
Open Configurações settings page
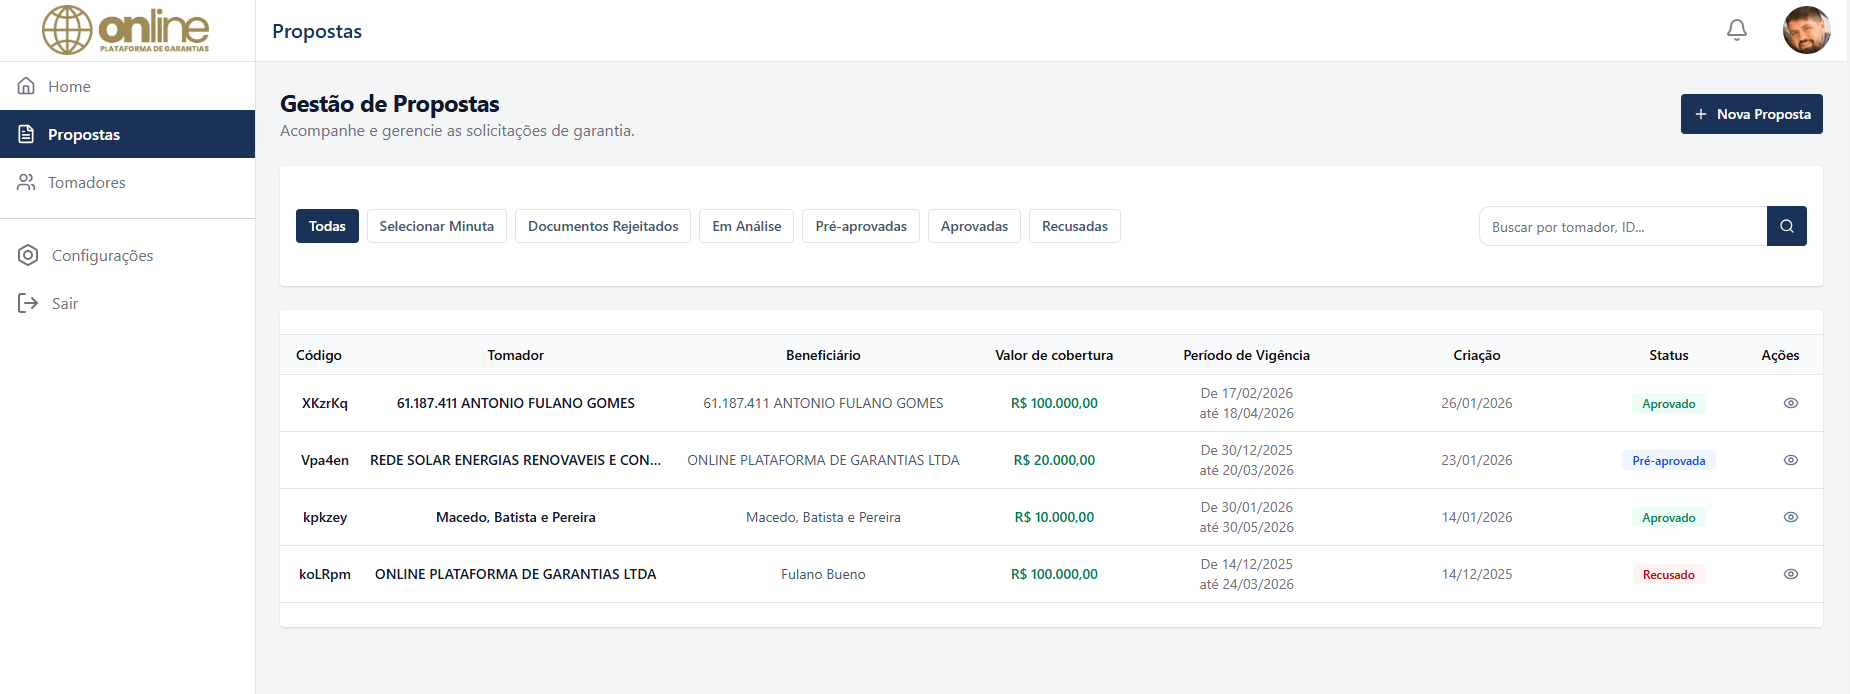(x=102, y=255)
